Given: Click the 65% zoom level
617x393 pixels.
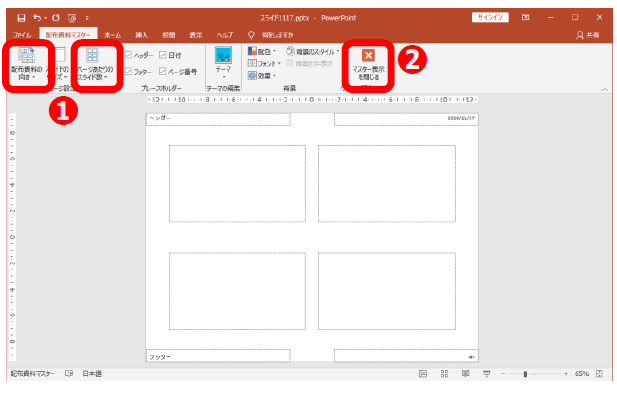Looking at the screenshot, I should pyautogui.click(x=582, y=374).
